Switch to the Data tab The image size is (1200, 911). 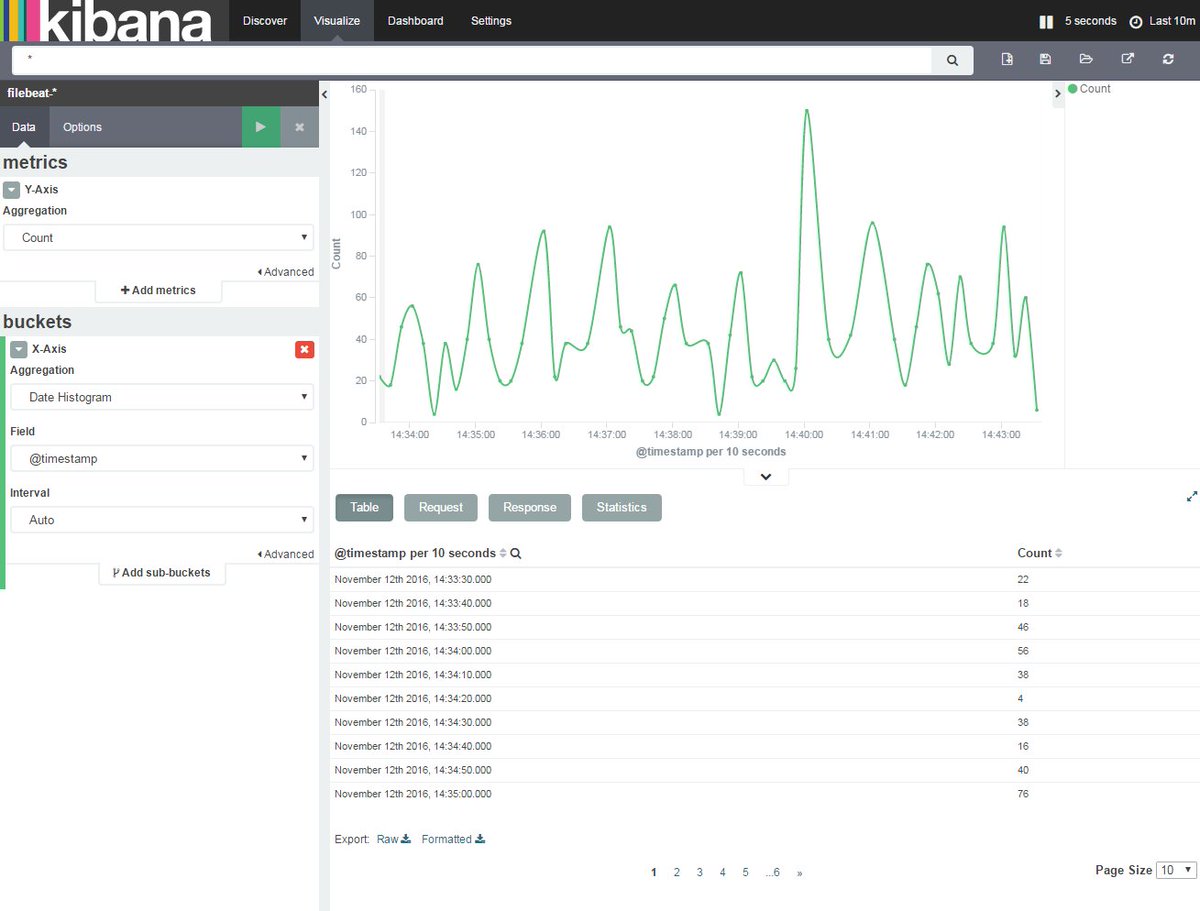pyautogui.click(x=24, y=127)
